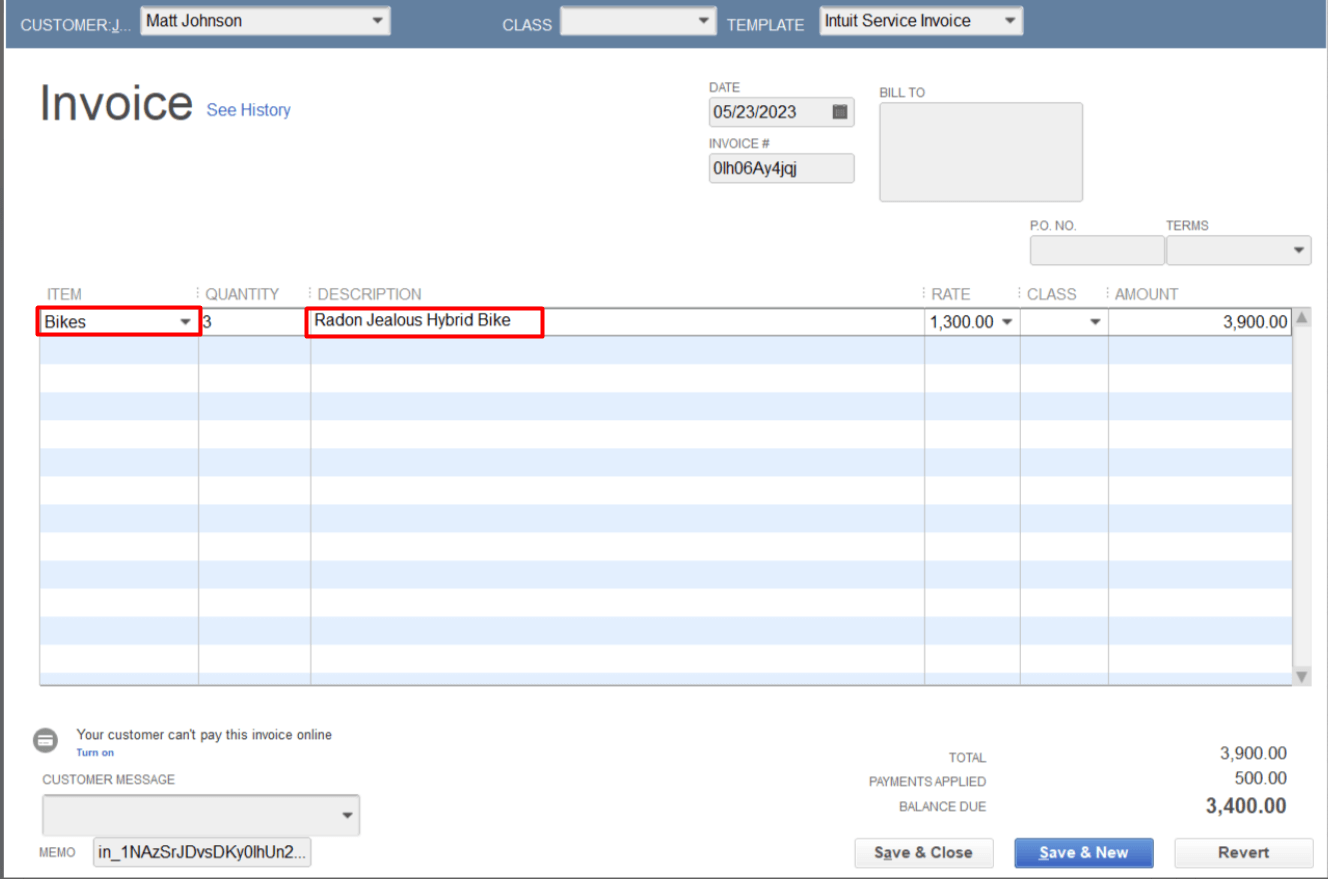Open the Item dropdown showing Bikes
Viewport: 1328px width, 879px height.
point(186,321)
